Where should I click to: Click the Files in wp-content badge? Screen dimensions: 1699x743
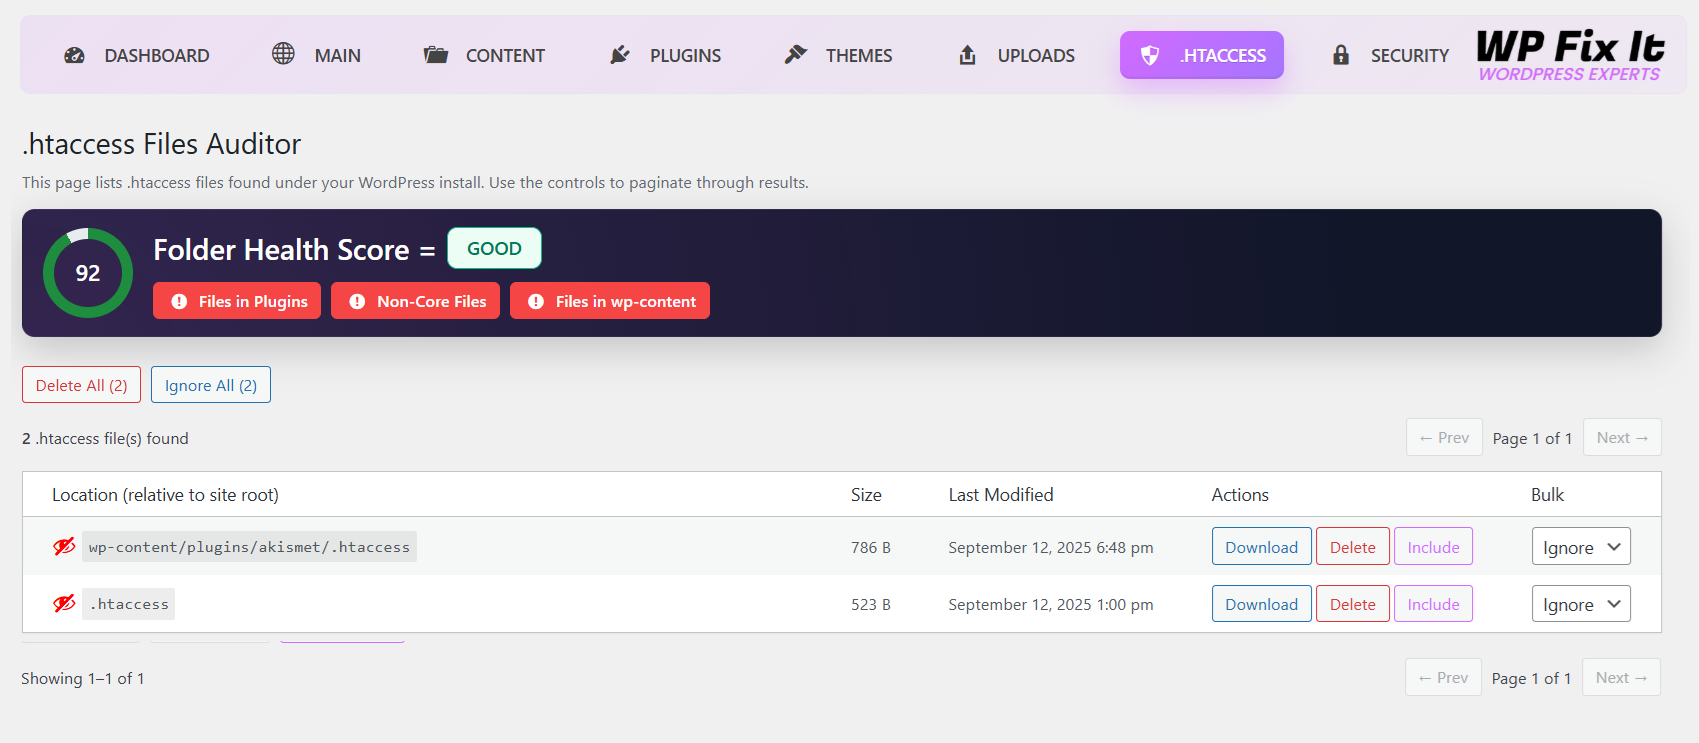pyautogui.click(x=610, y=301)
